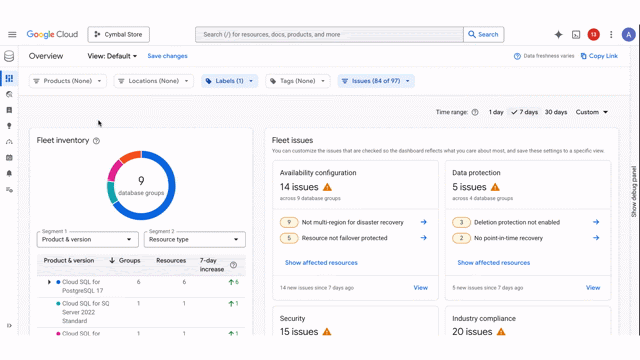Open notifications badge showing 13
This screenshot has height=360, width=640.
[x=593, y=35]
